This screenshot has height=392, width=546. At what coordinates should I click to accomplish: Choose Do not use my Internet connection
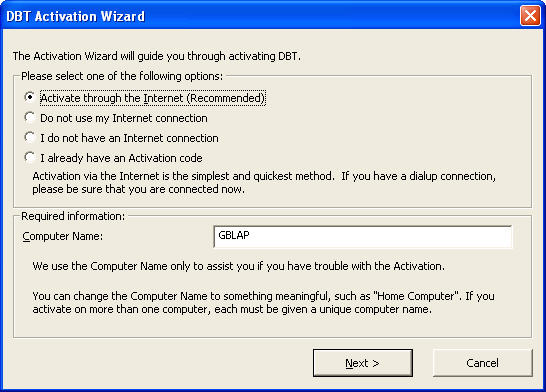pyautogui.click(x=30, y=117)
